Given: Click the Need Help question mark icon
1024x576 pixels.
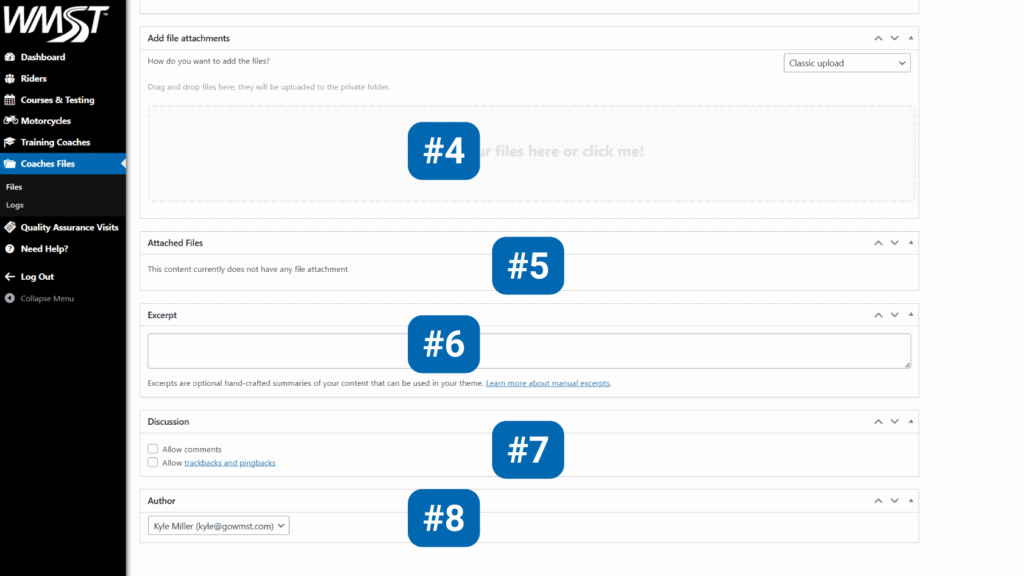Looking at the screenshot, I should [10, 248].
